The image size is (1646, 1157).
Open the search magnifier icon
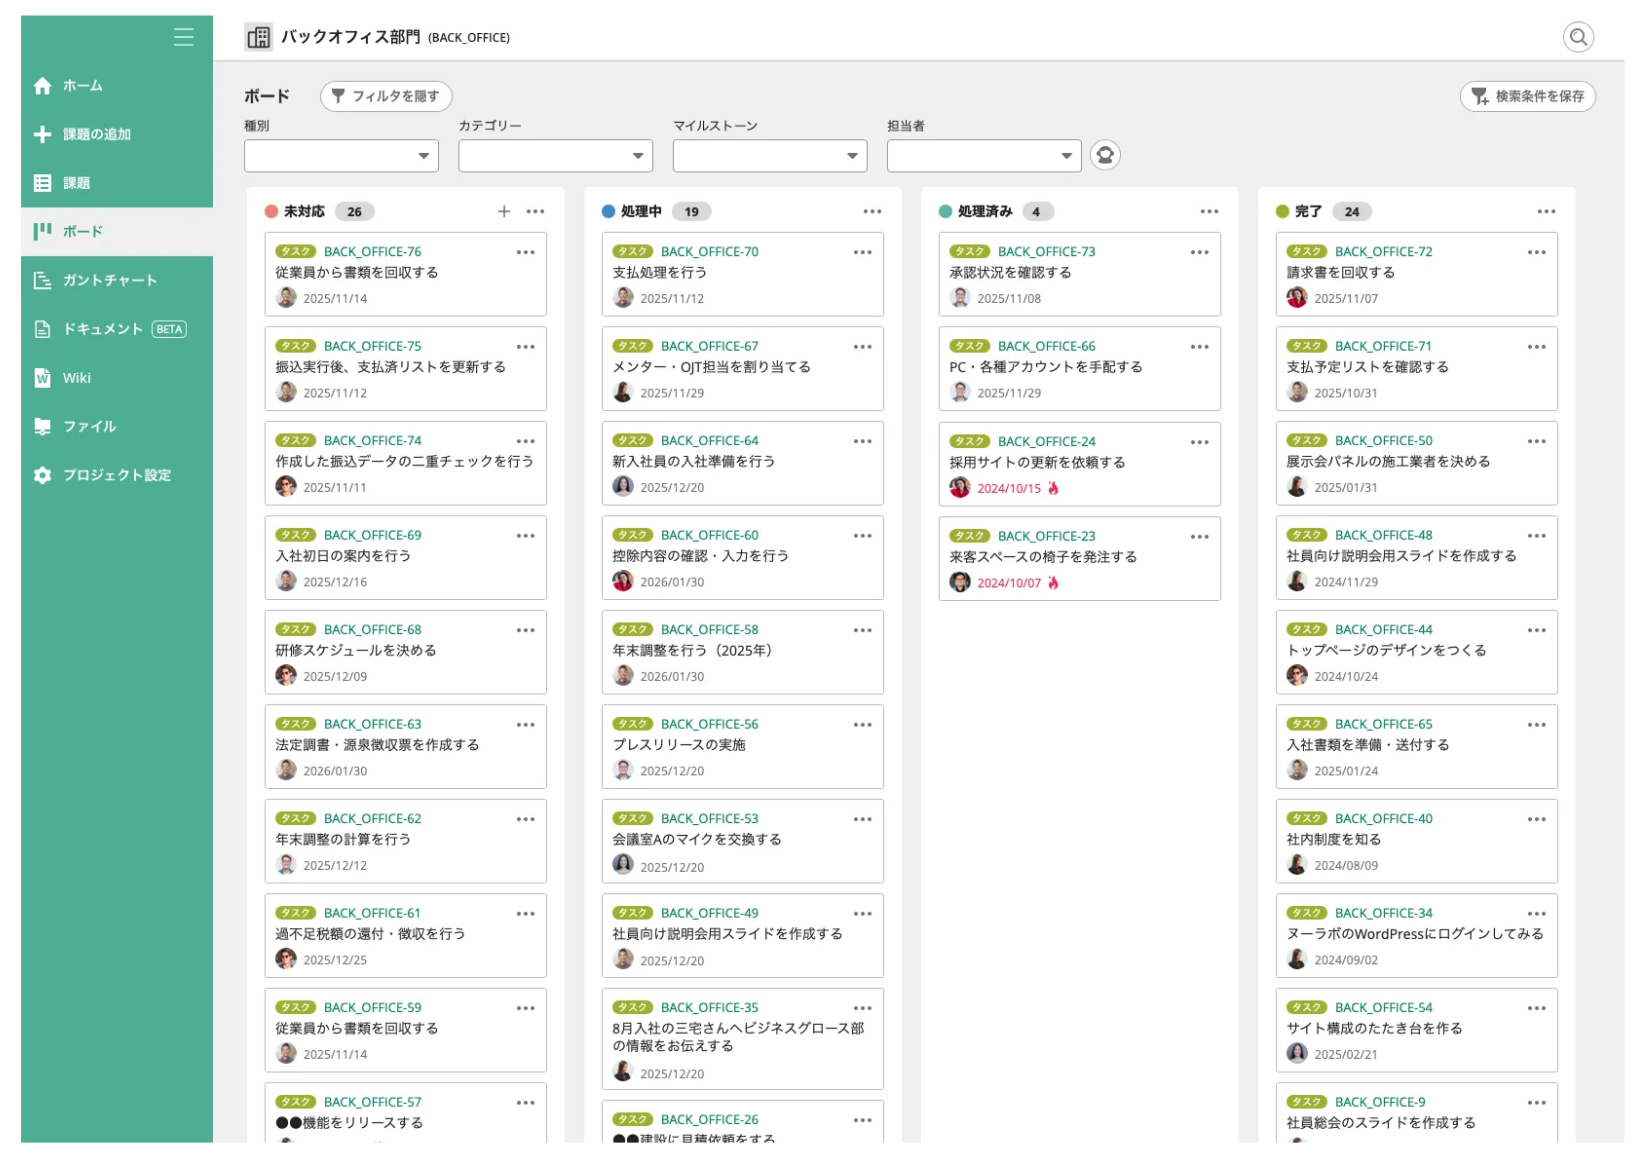(x=1578, y=37)
